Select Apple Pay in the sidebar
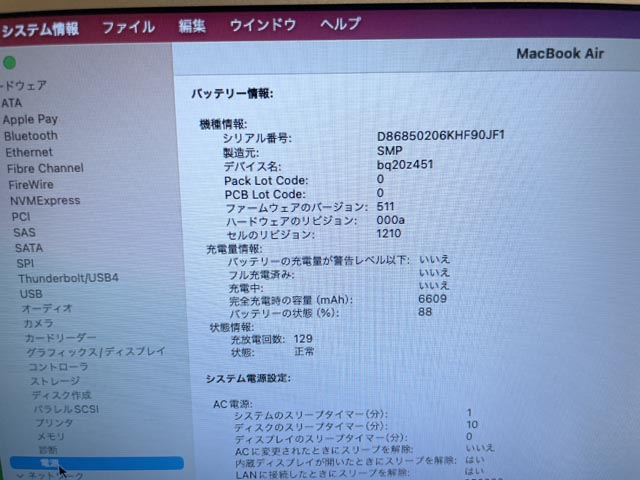The height and width of the screenshot is (480, 640). [x=30, y=119]
